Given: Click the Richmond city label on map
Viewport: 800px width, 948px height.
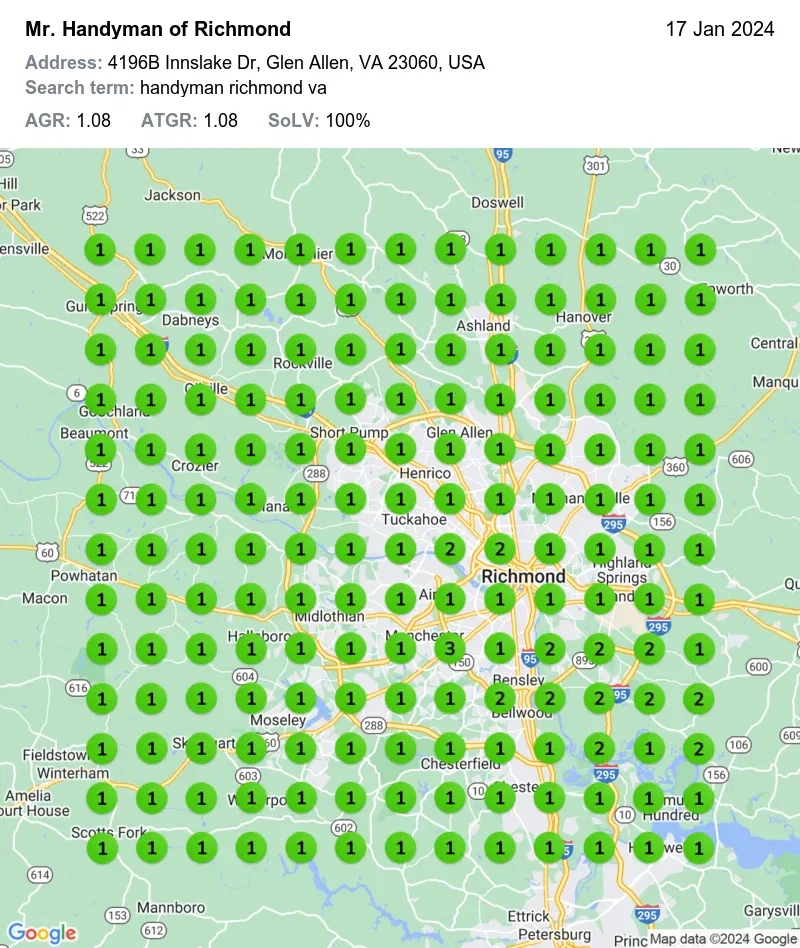Looking at the screenshot, I should click(523, 576).
